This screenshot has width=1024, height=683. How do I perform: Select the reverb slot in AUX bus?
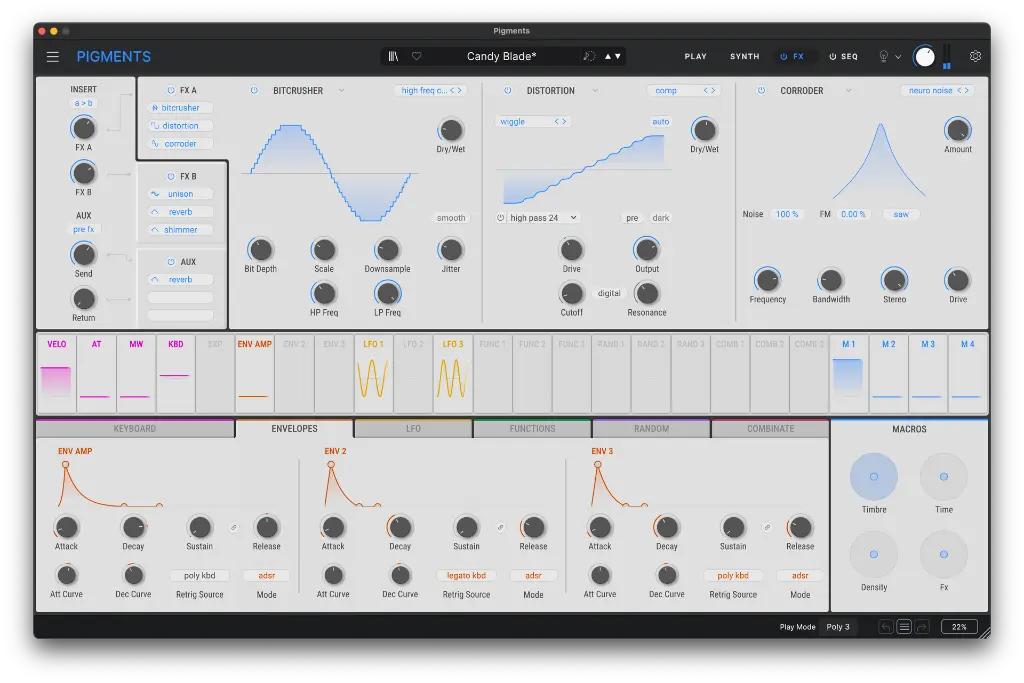tap(180, 279)
